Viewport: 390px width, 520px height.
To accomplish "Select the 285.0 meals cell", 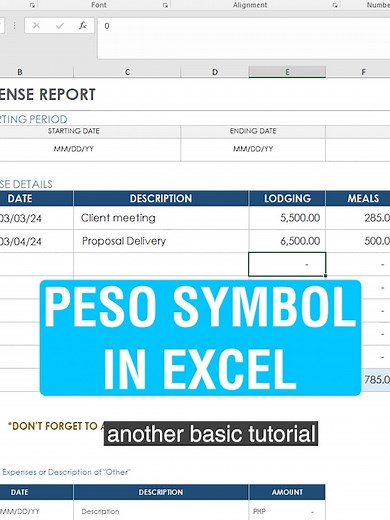I will point(358,218).
